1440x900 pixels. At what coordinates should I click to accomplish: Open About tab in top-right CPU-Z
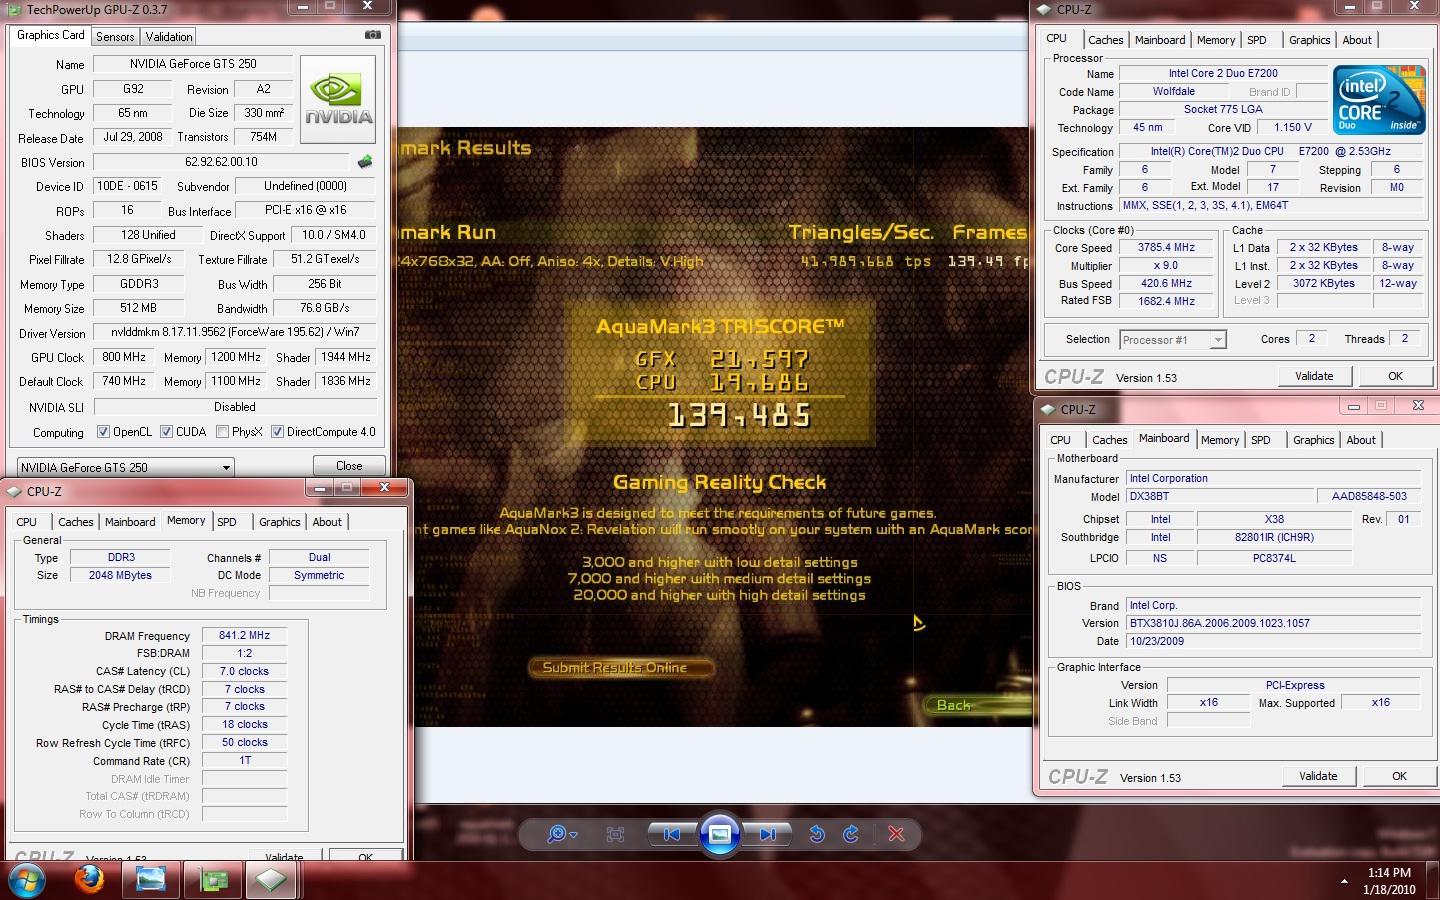pyautogui.click(x=1357, y=40)
